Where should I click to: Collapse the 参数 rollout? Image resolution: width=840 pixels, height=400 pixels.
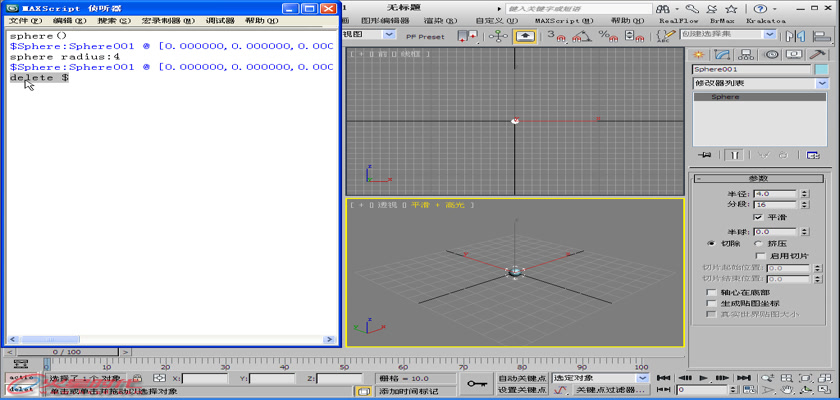[x=758, y=179]
